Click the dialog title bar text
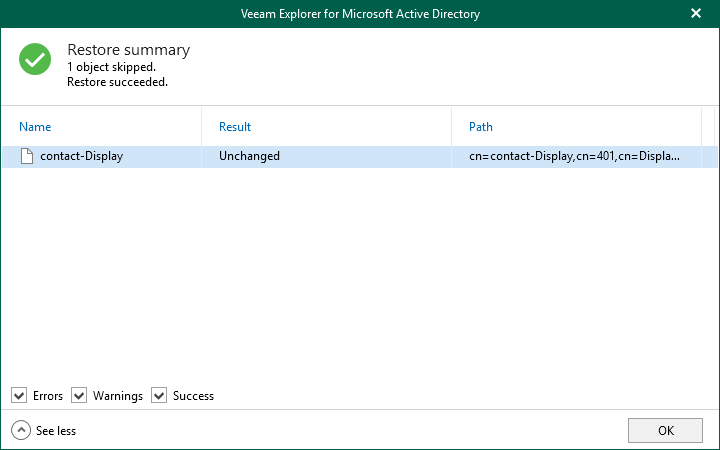This screenshot has width=720, height=450. (x=360, y=14)
